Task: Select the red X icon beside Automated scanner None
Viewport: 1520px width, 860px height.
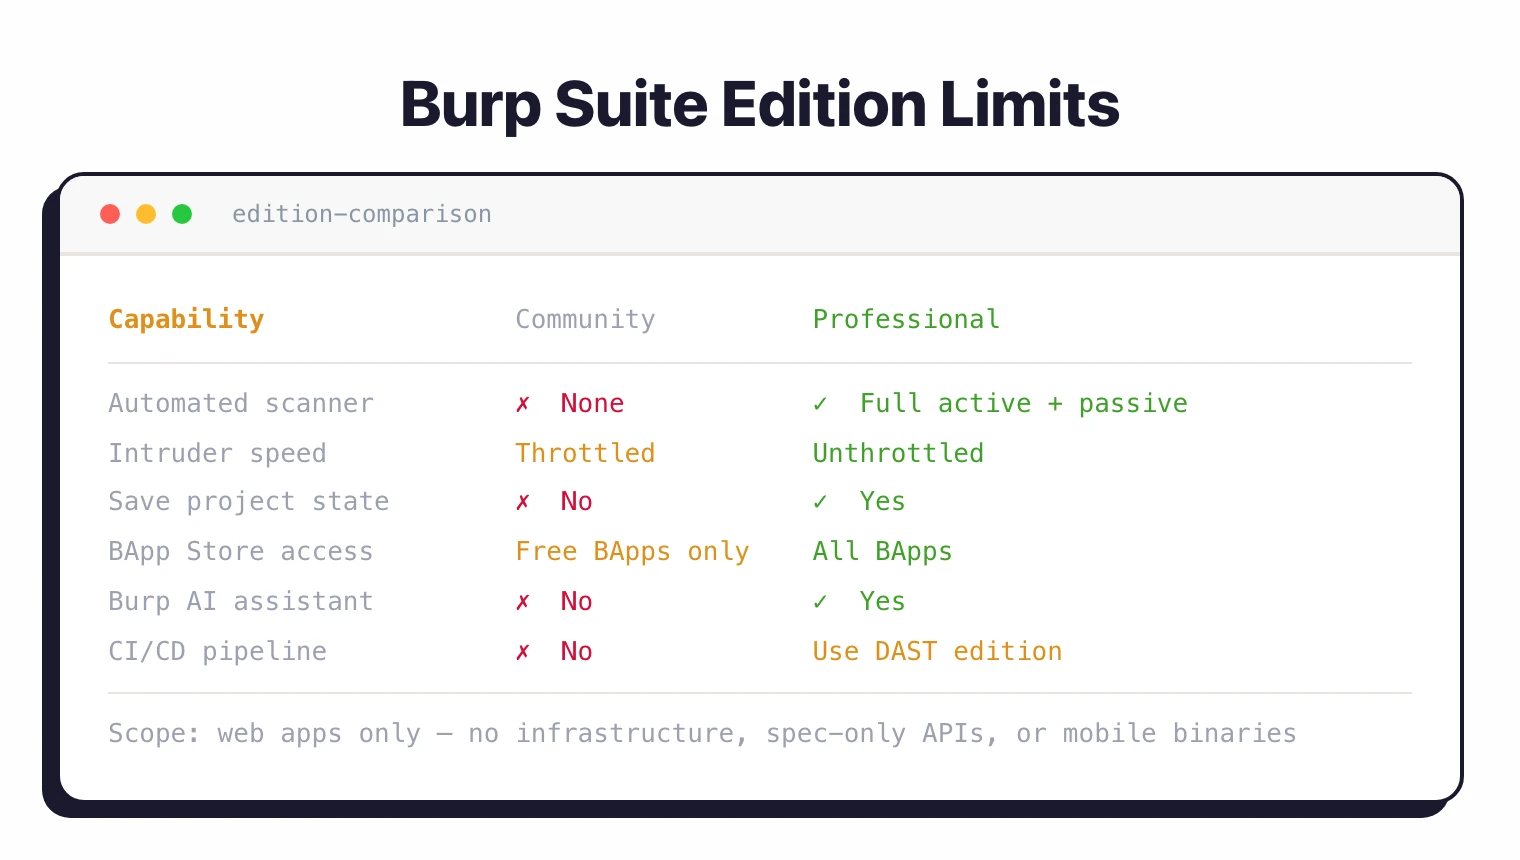Action: coord(523,403)
